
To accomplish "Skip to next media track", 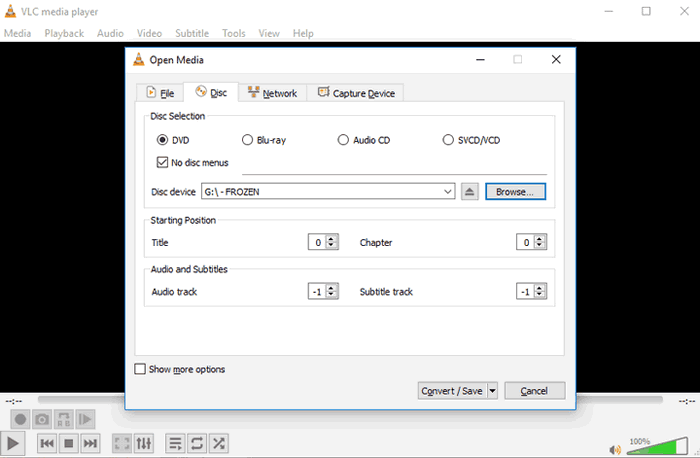I will 90,443.
